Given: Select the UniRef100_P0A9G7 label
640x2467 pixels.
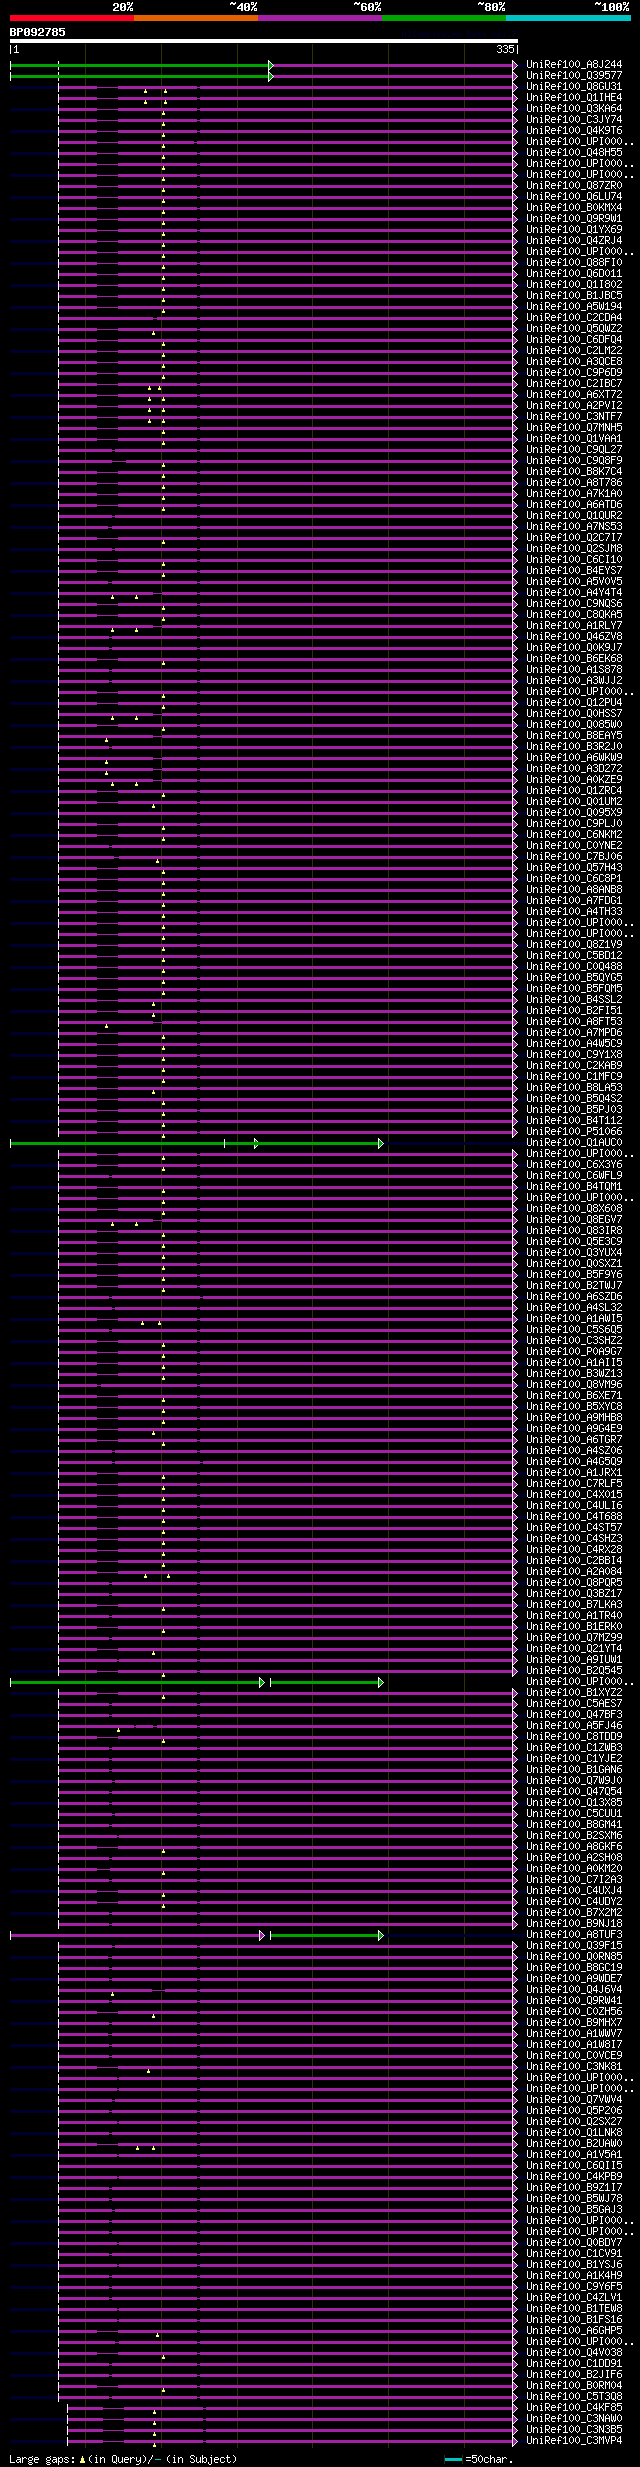Looking at the screenshot, I should coord(574,1352).
